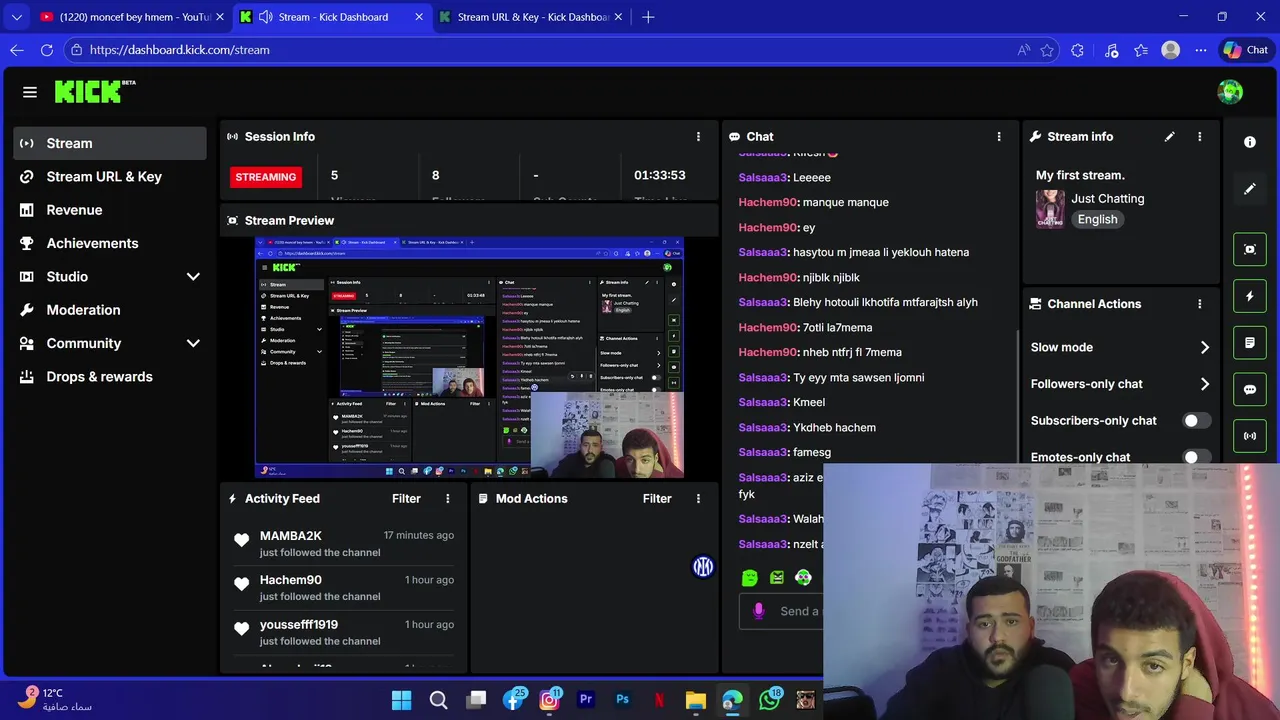The image size is (1280, 720).
Task: Click the English language tag
Action: coord(1097,220)
